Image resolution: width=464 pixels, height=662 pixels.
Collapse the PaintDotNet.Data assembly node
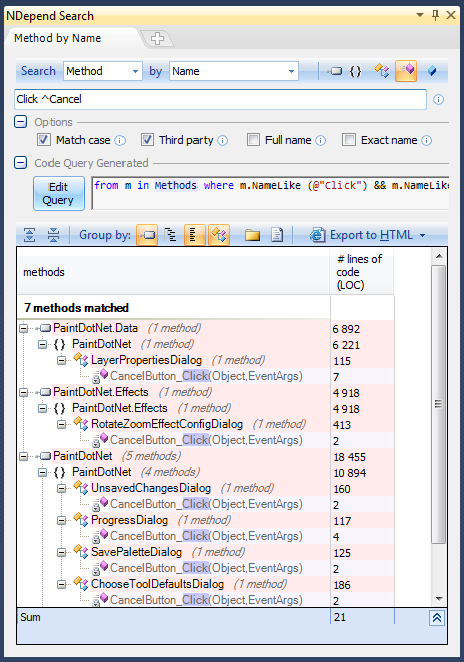tap(24, 328)
